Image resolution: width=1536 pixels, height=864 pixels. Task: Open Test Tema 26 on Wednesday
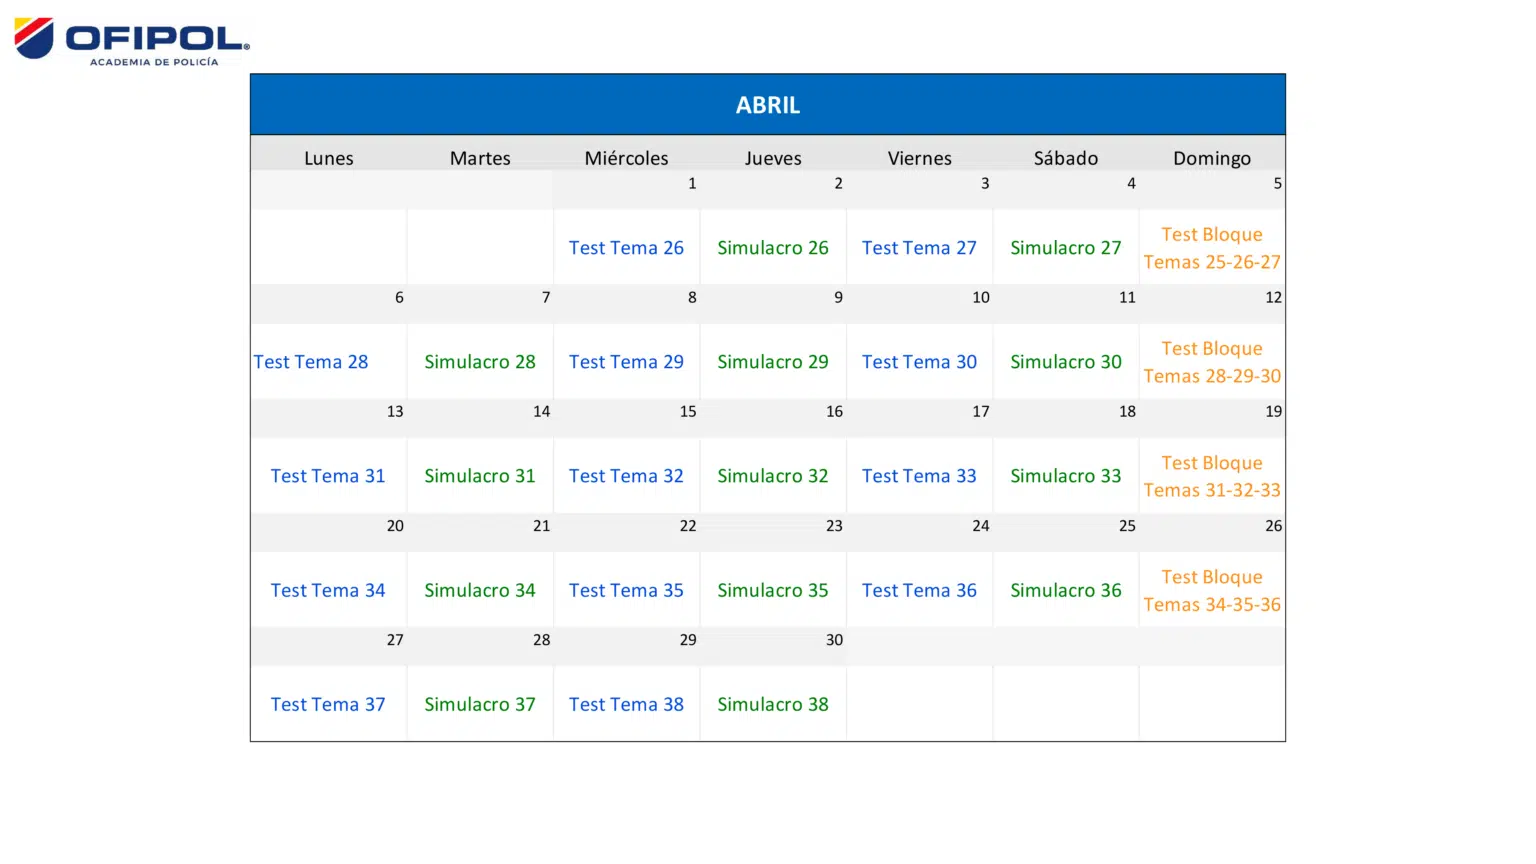click(626, 248)
